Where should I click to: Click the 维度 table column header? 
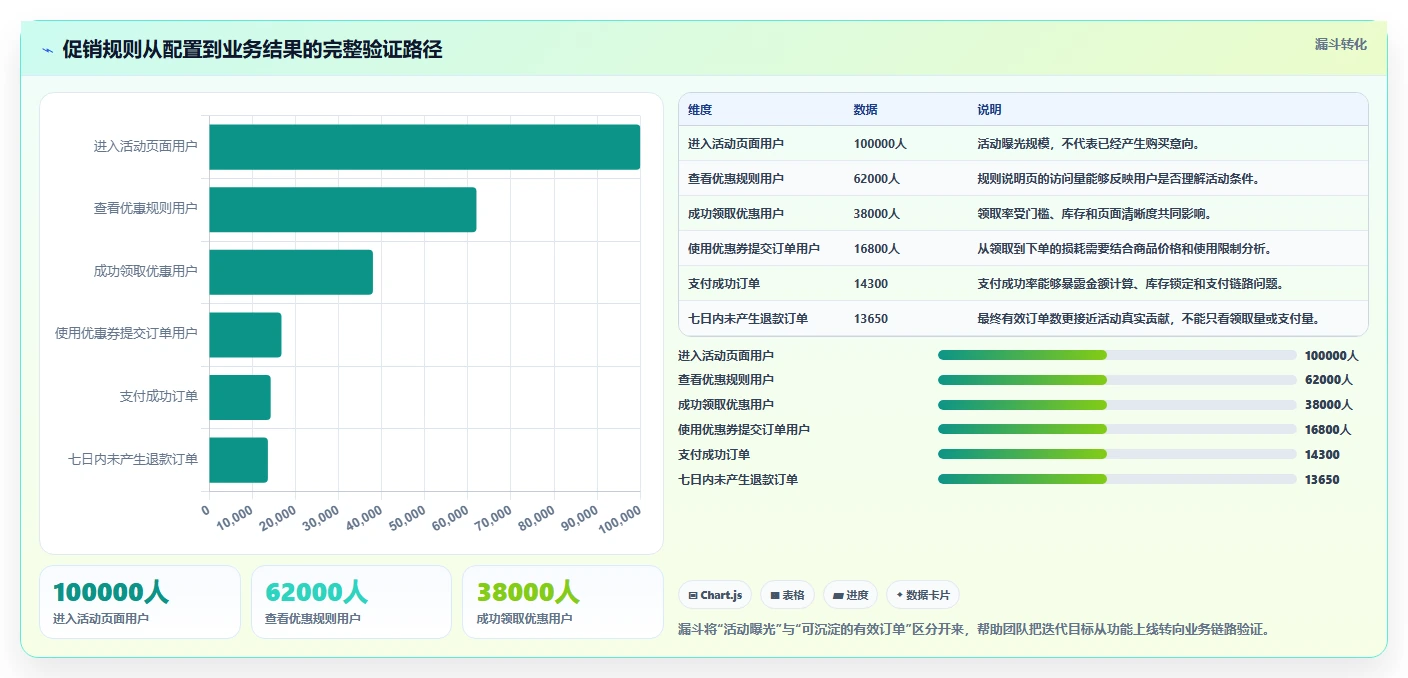point(700,109)
